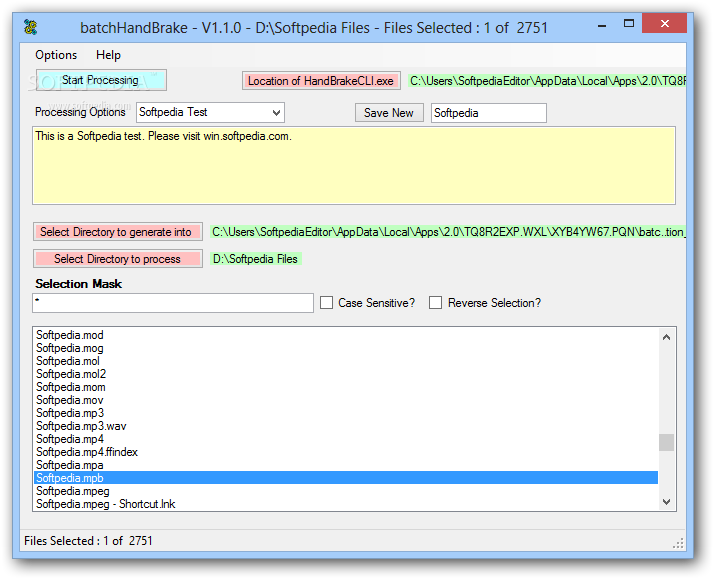Click the HandBrakeCLI path label
This screenshot has height=579, width=714.
(547, 81)
